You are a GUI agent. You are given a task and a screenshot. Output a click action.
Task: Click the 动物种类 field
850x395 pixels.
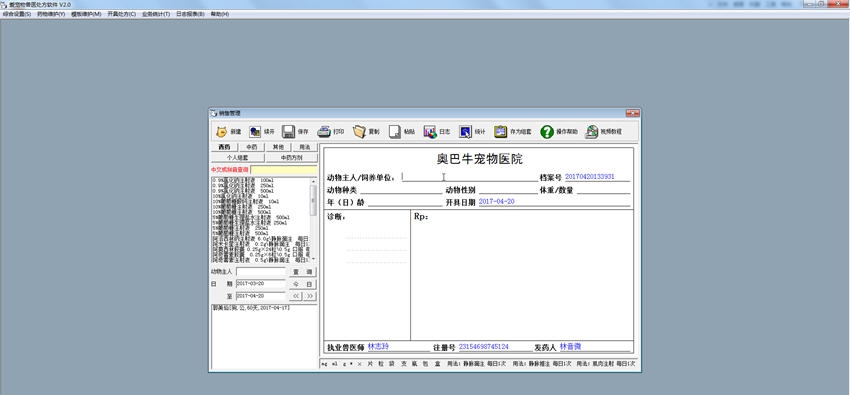coord(401,190)
